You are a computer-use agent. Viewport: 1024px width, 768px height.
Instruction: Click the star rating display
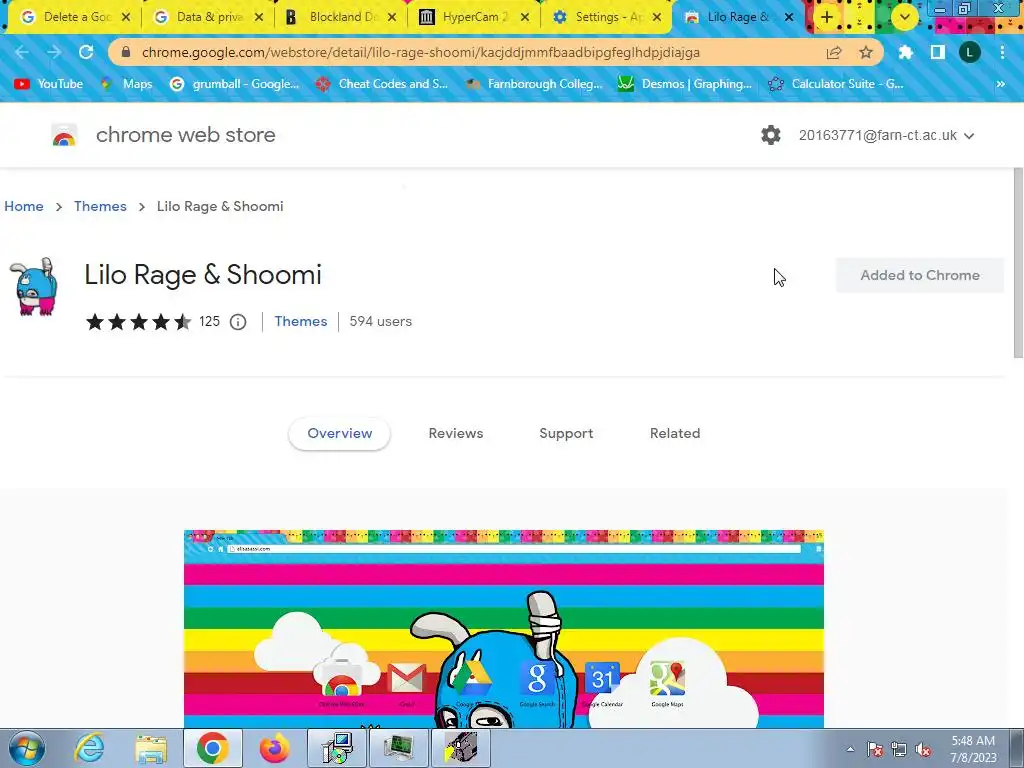pos(138,322)
